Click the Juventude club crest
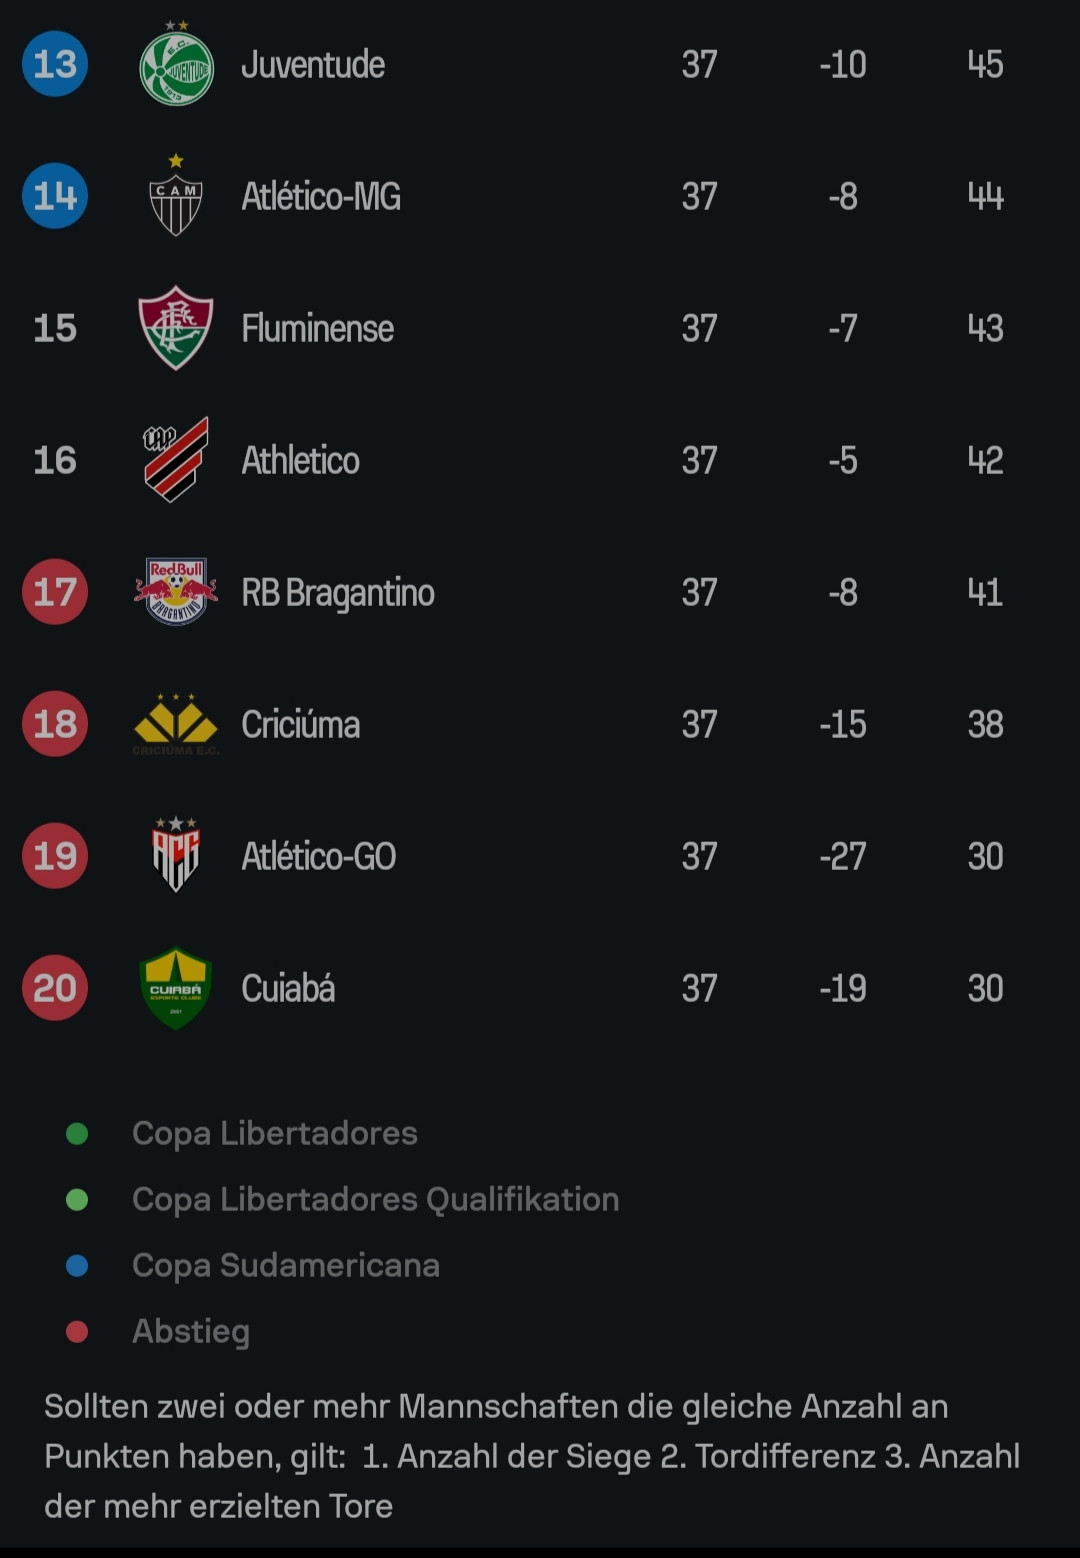 coord(176,66)
